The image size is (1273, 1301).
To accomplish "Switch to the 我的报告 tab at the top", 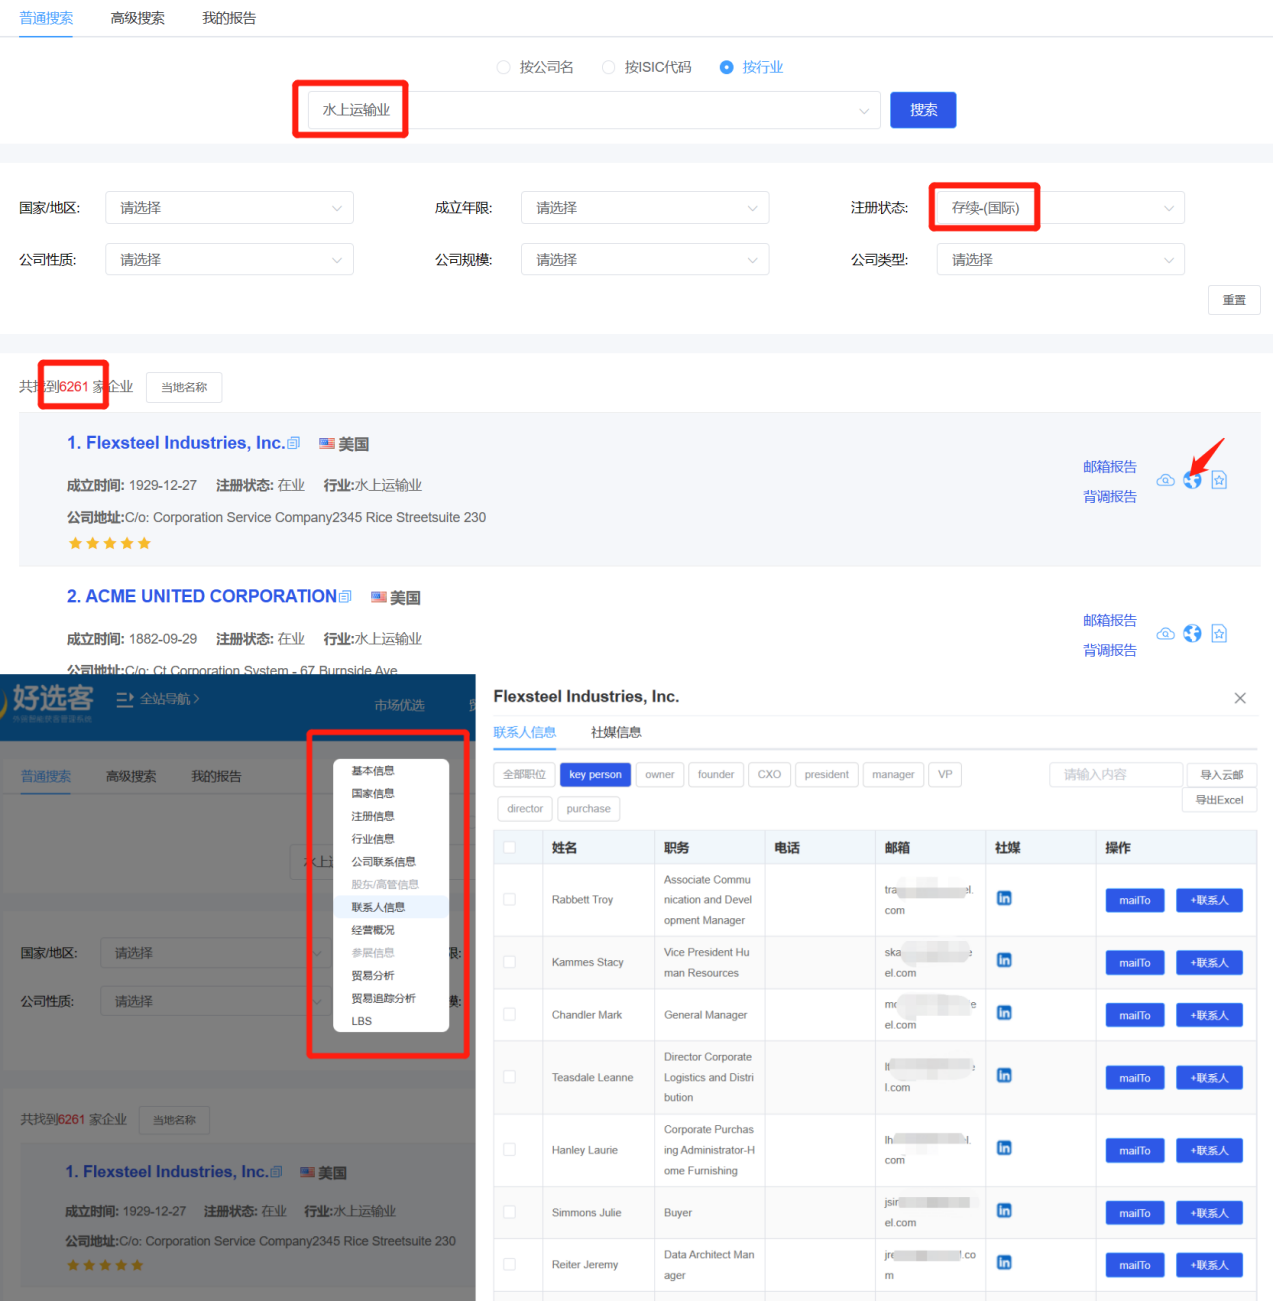I will 229,18.
